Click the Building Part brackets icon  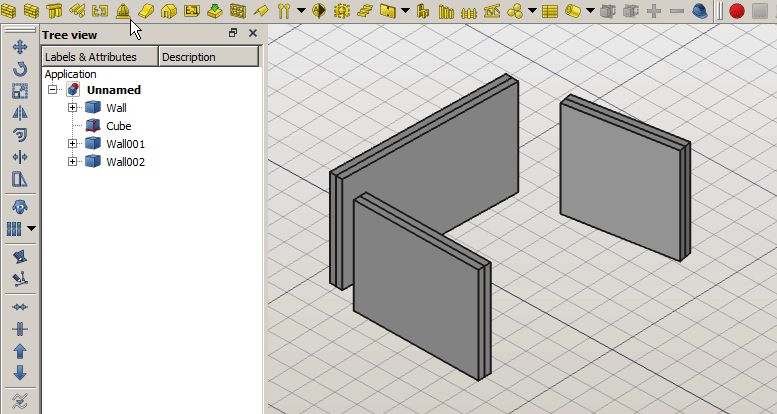coord(100,10)
